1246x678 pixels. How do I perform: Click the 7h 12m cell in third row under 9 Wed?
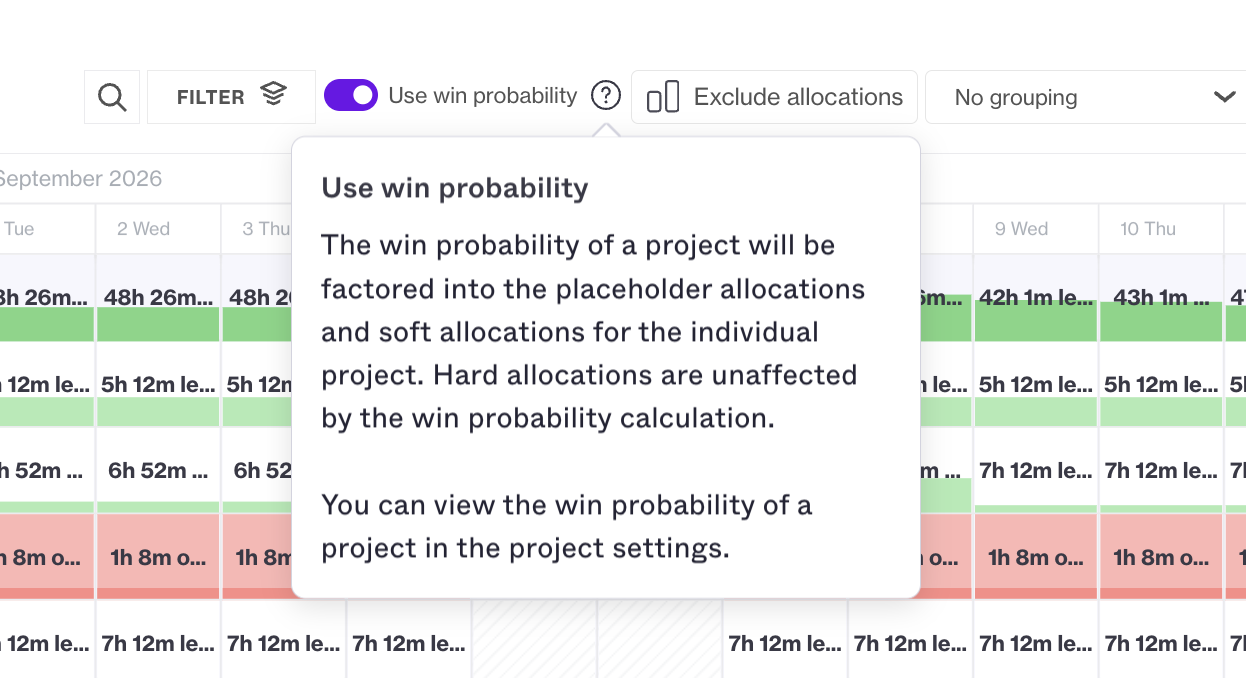1035,471
